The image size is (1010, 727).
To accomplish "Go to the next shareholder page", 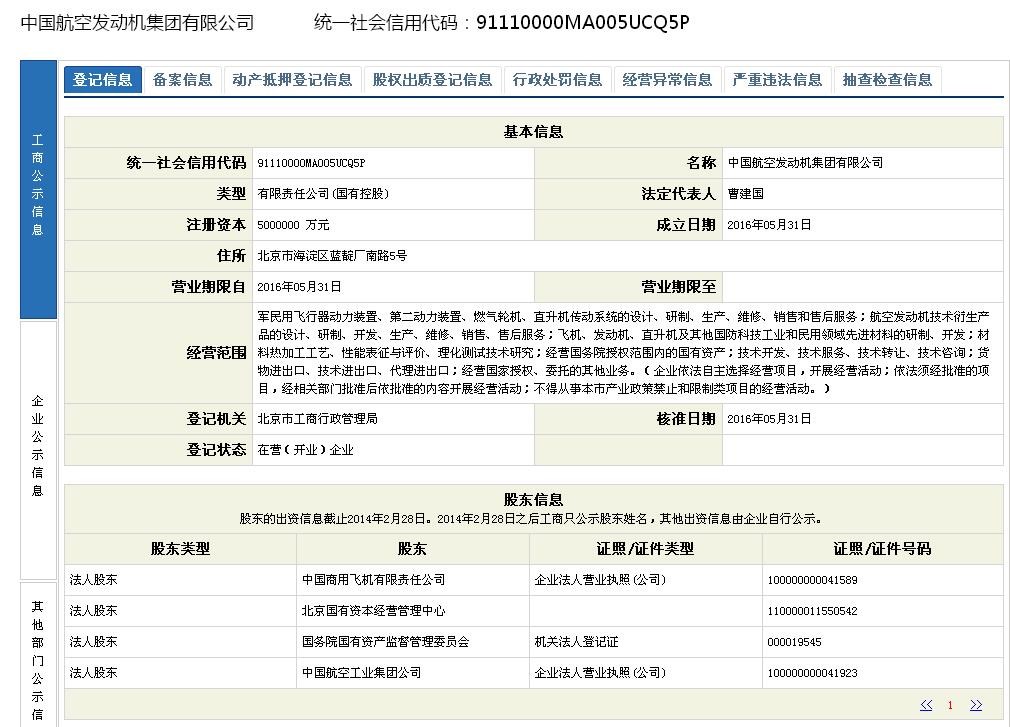I will (976, 705).
